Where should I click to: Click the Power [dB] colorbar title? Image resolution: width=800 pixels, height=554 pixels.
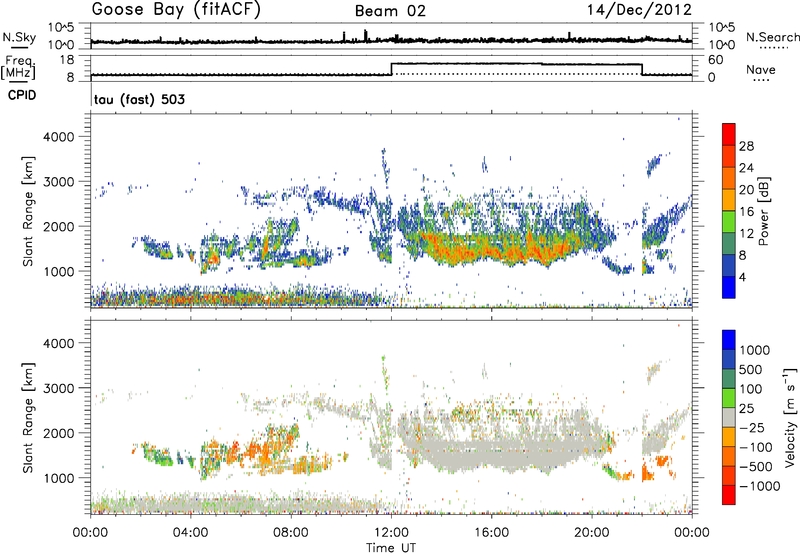pos(764,211)
